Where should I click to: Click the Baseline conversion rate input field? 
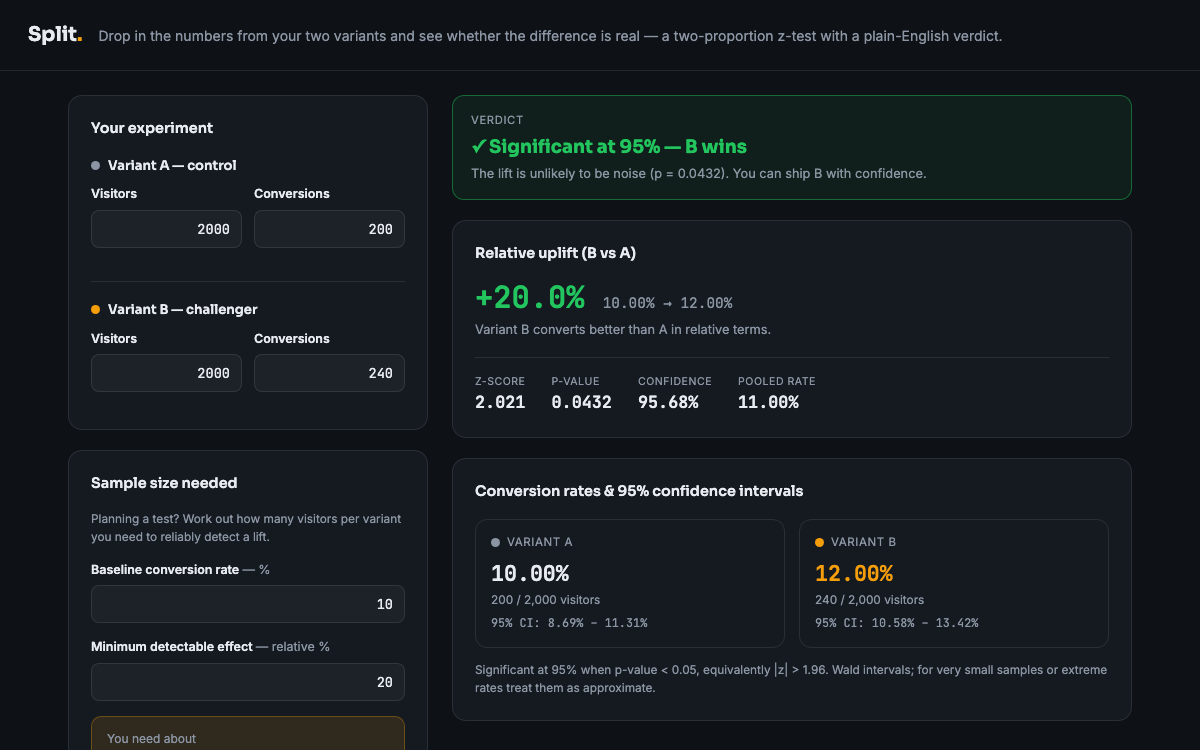tap(248, 604)
